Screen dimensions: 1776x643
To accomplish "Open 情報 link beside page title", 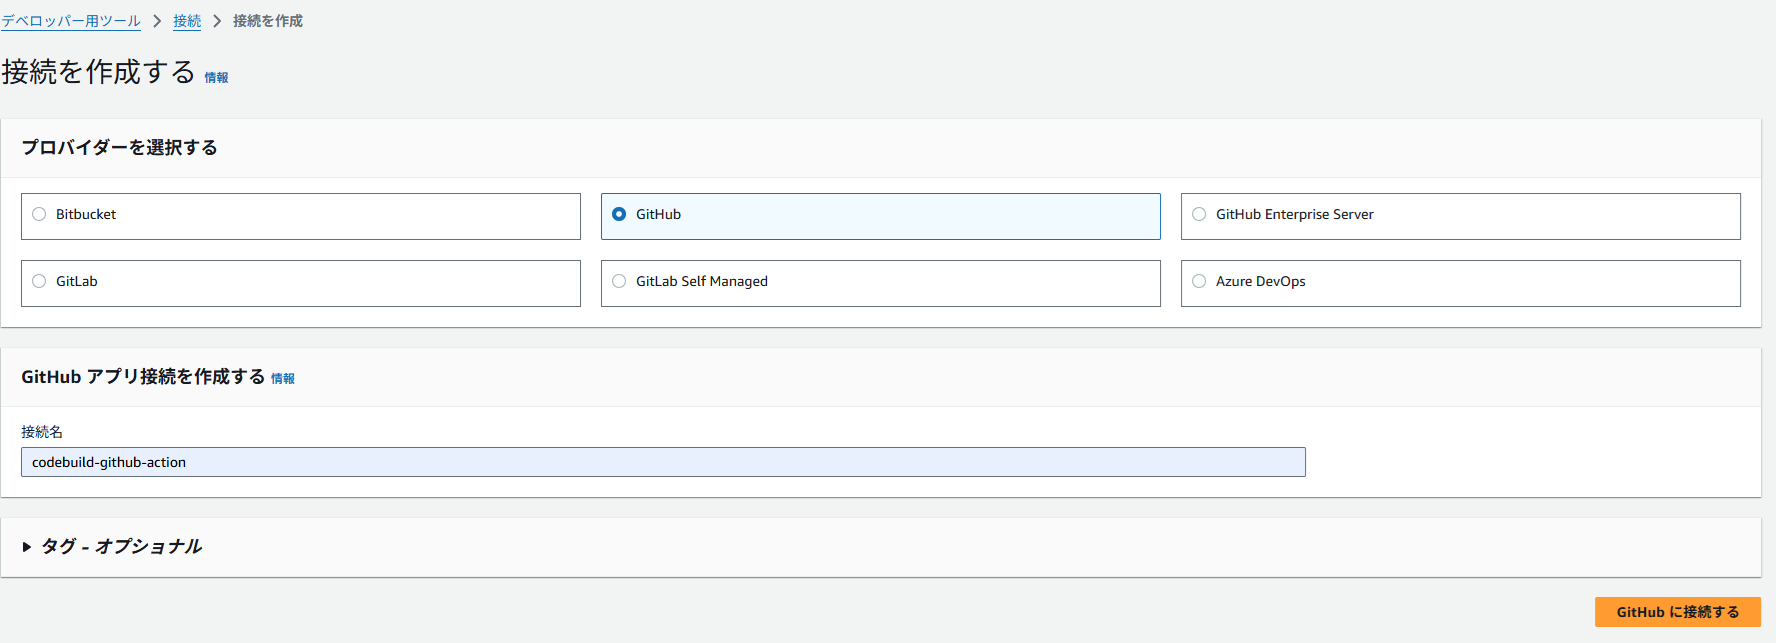I will pyautogui.click(x=216, y=78).
